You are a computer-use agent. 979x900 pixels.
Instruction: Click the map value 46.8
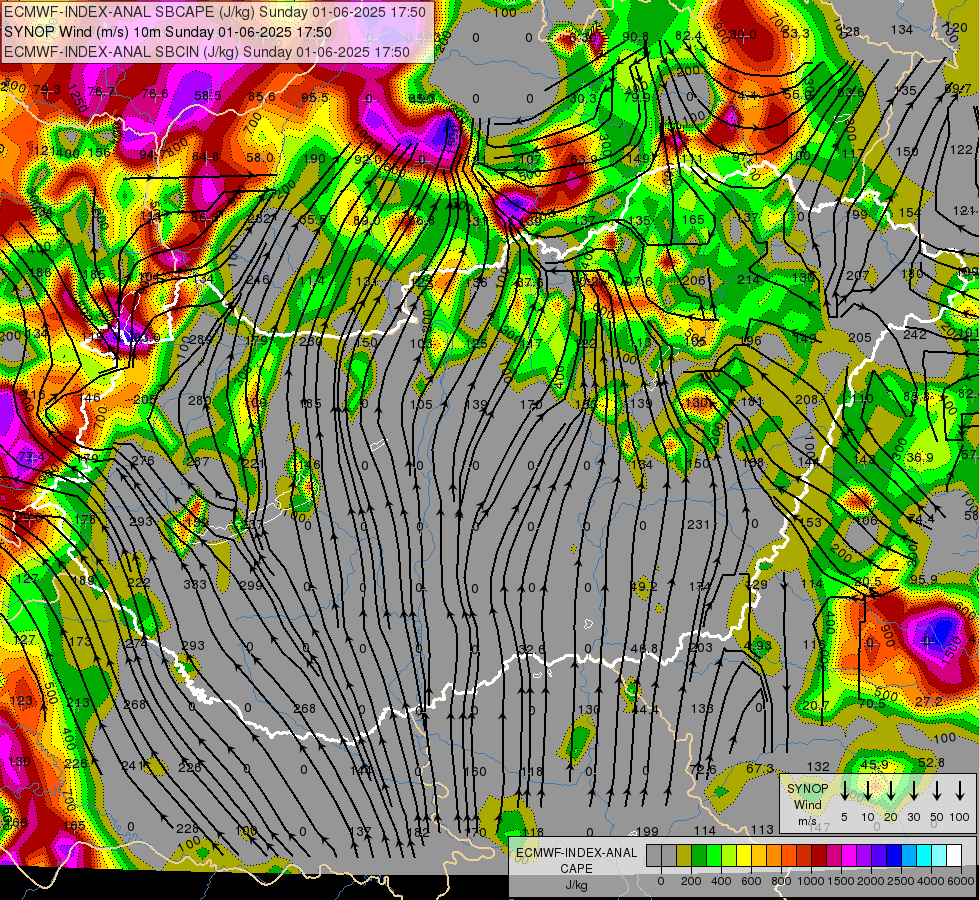[x=644, y=648]
